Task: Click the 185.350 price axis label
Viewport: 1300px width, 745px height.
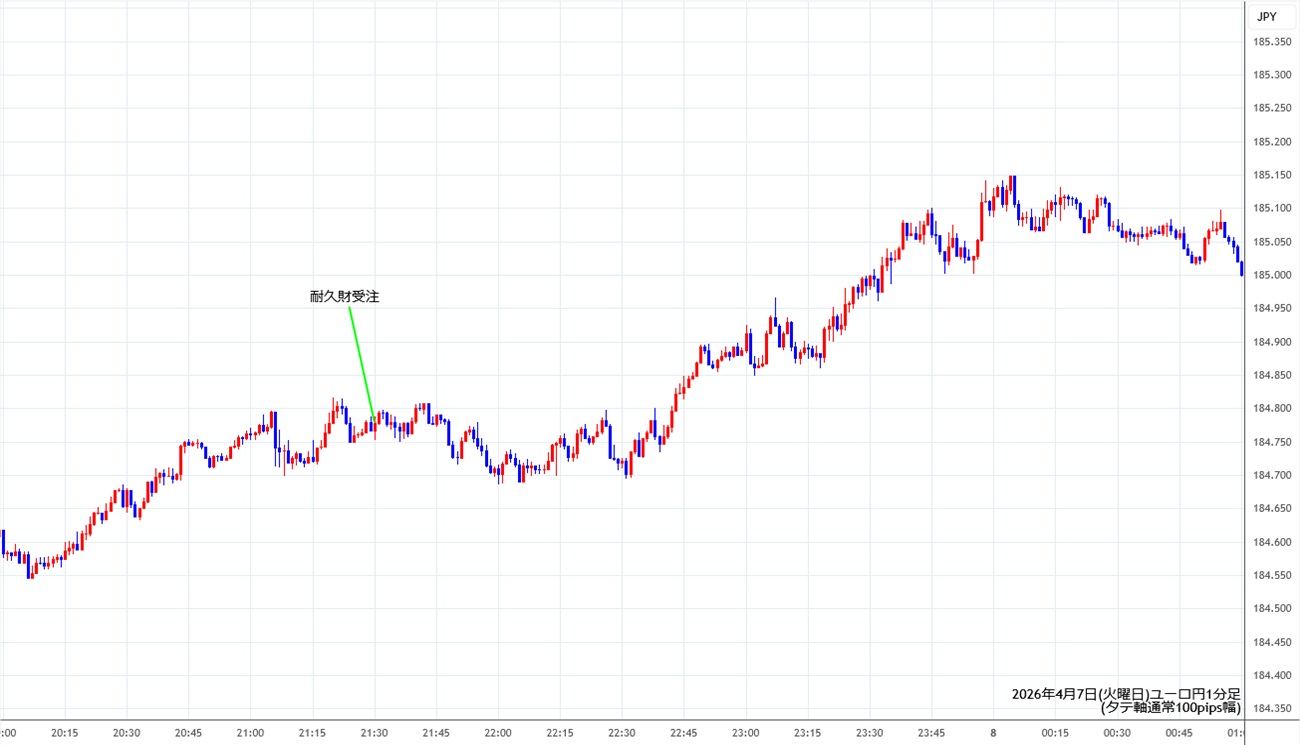Action: pos(1272,42)
